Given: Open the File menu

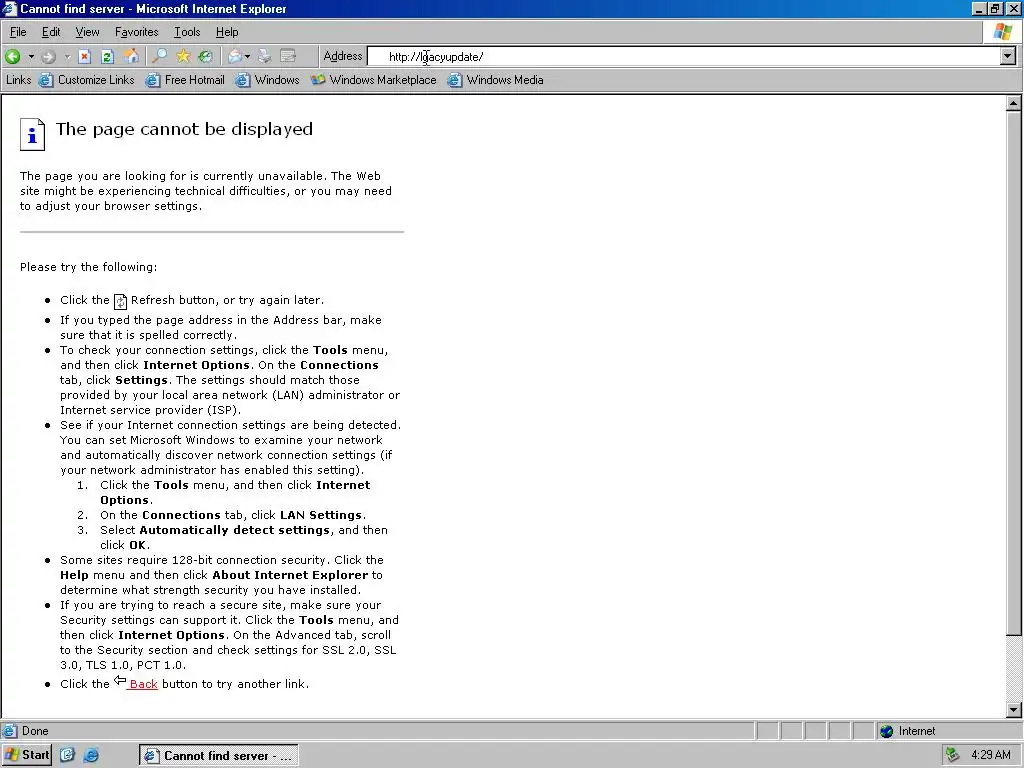Looking at the screenshot, I should 18,32.
